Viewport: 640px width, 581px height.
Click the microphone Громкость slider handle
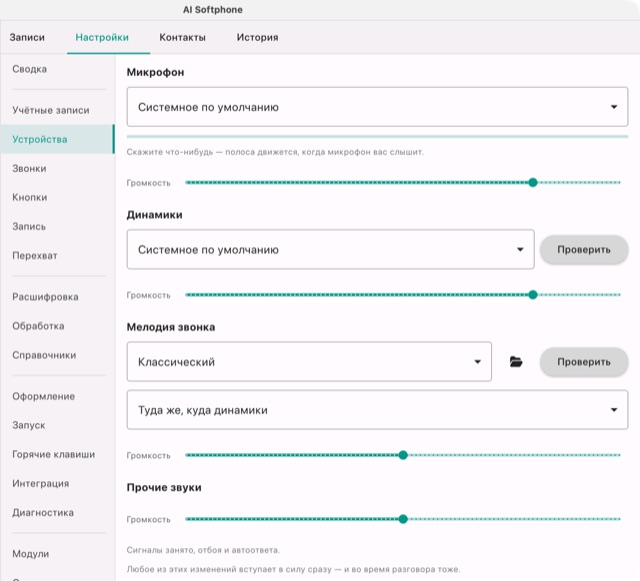coord(533,183)
